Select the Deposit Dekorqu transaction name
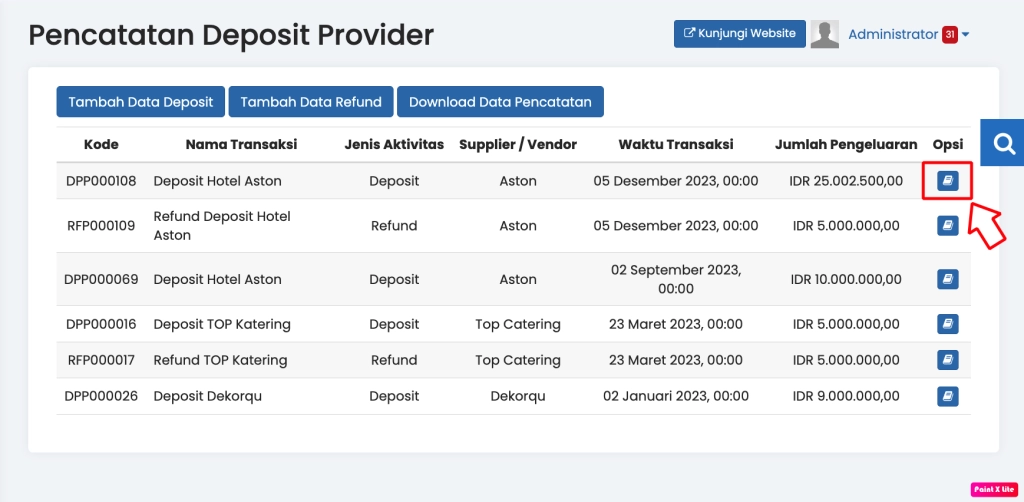1024x502 pixels. click(x=207, y=396)
